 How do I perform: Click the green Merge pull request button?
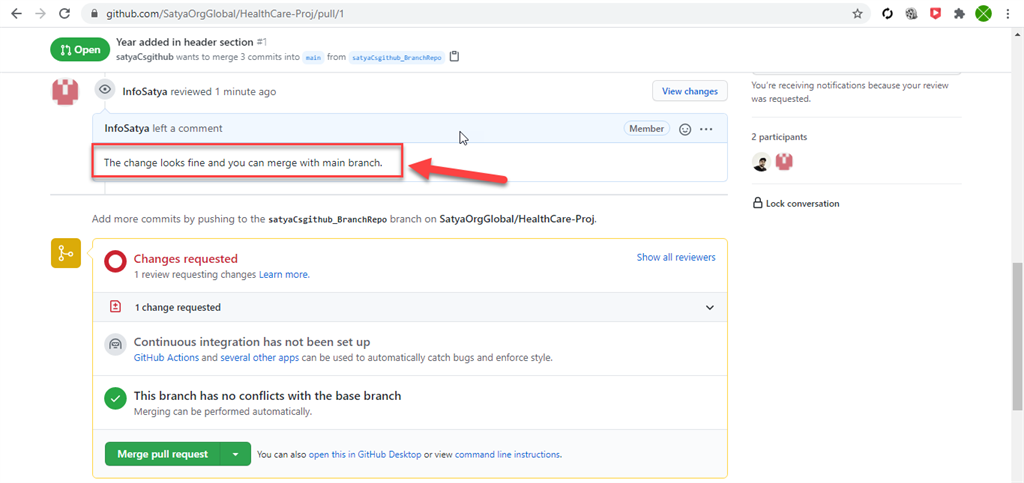(x=162, y=454)
